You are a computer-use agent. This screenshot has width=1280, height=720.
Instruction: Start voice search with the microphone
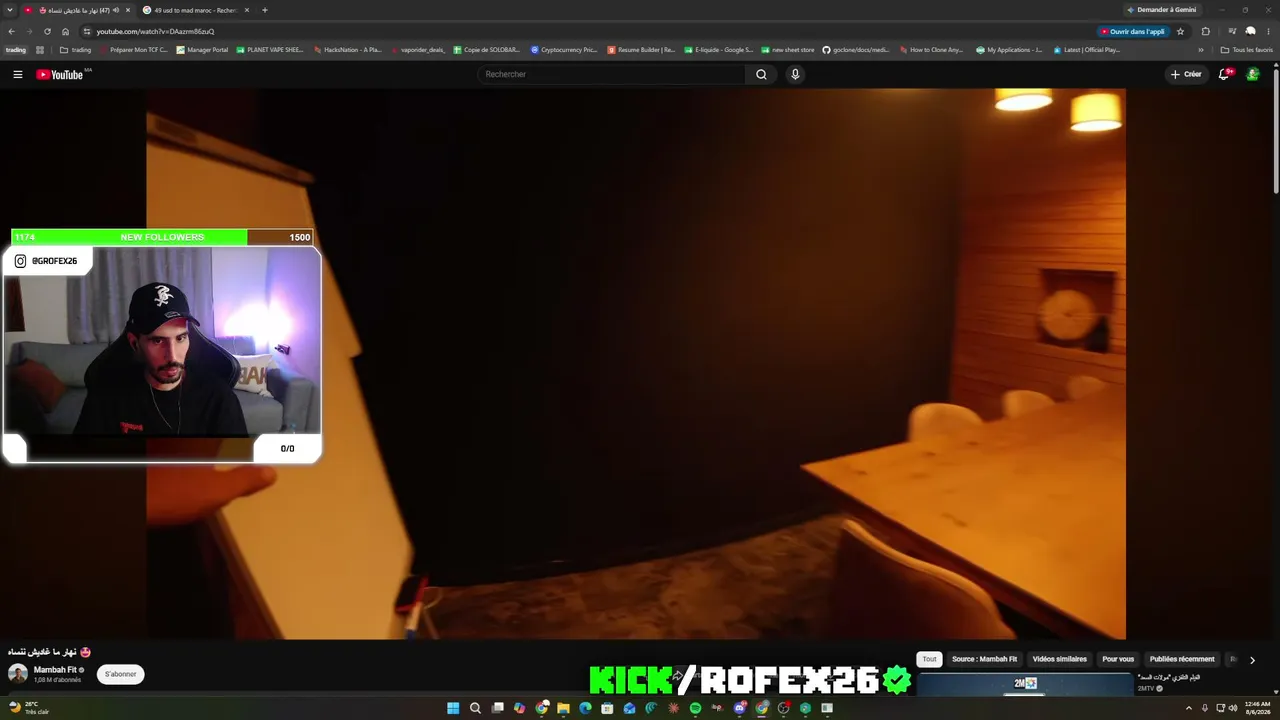pos(795,74)
